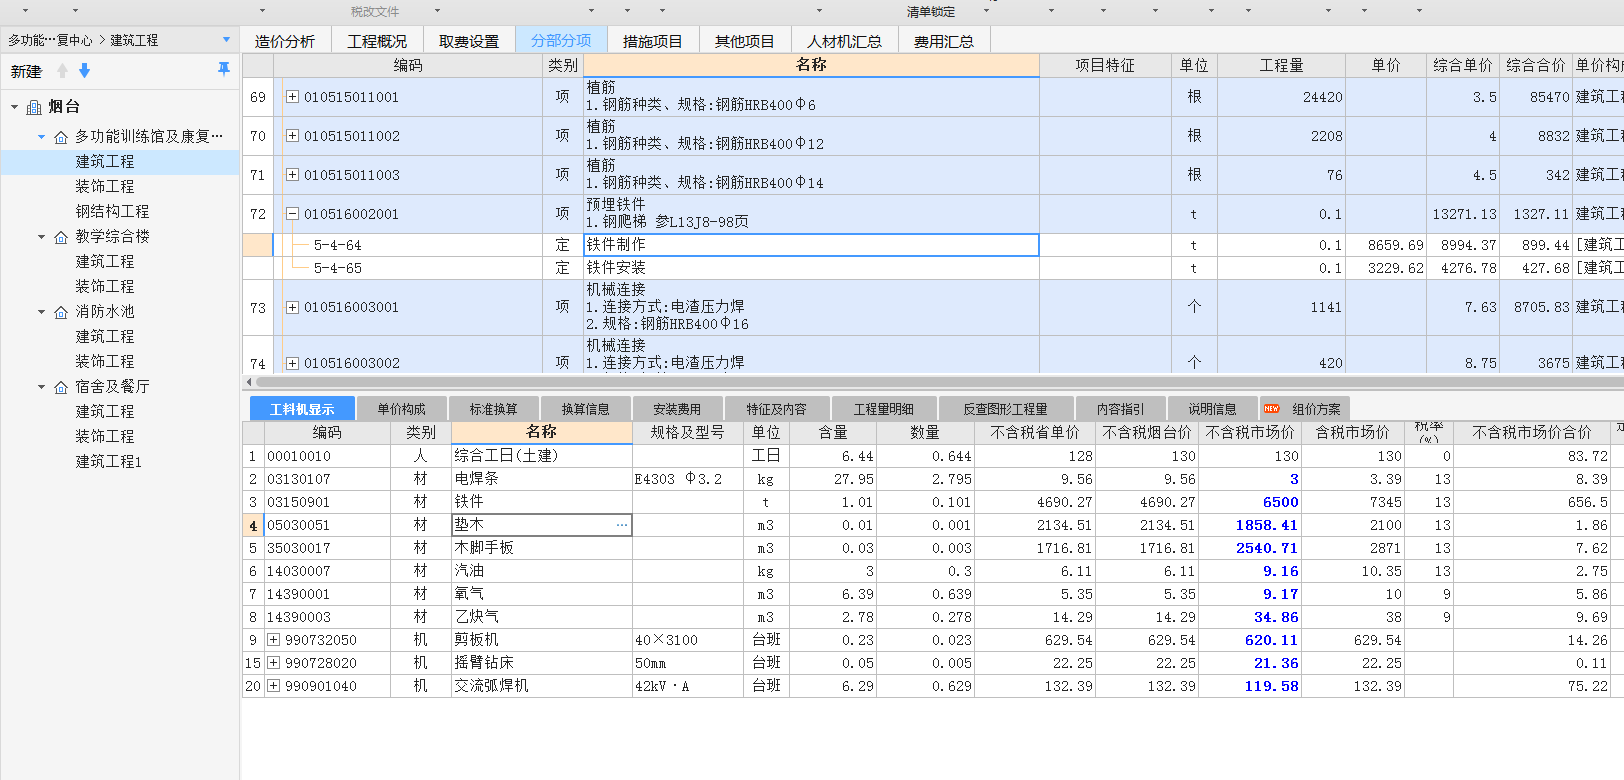Collapse the 多功能训练馆及康复… tree node
This screenshot has height=780, width=1624.
pos(41,137)
